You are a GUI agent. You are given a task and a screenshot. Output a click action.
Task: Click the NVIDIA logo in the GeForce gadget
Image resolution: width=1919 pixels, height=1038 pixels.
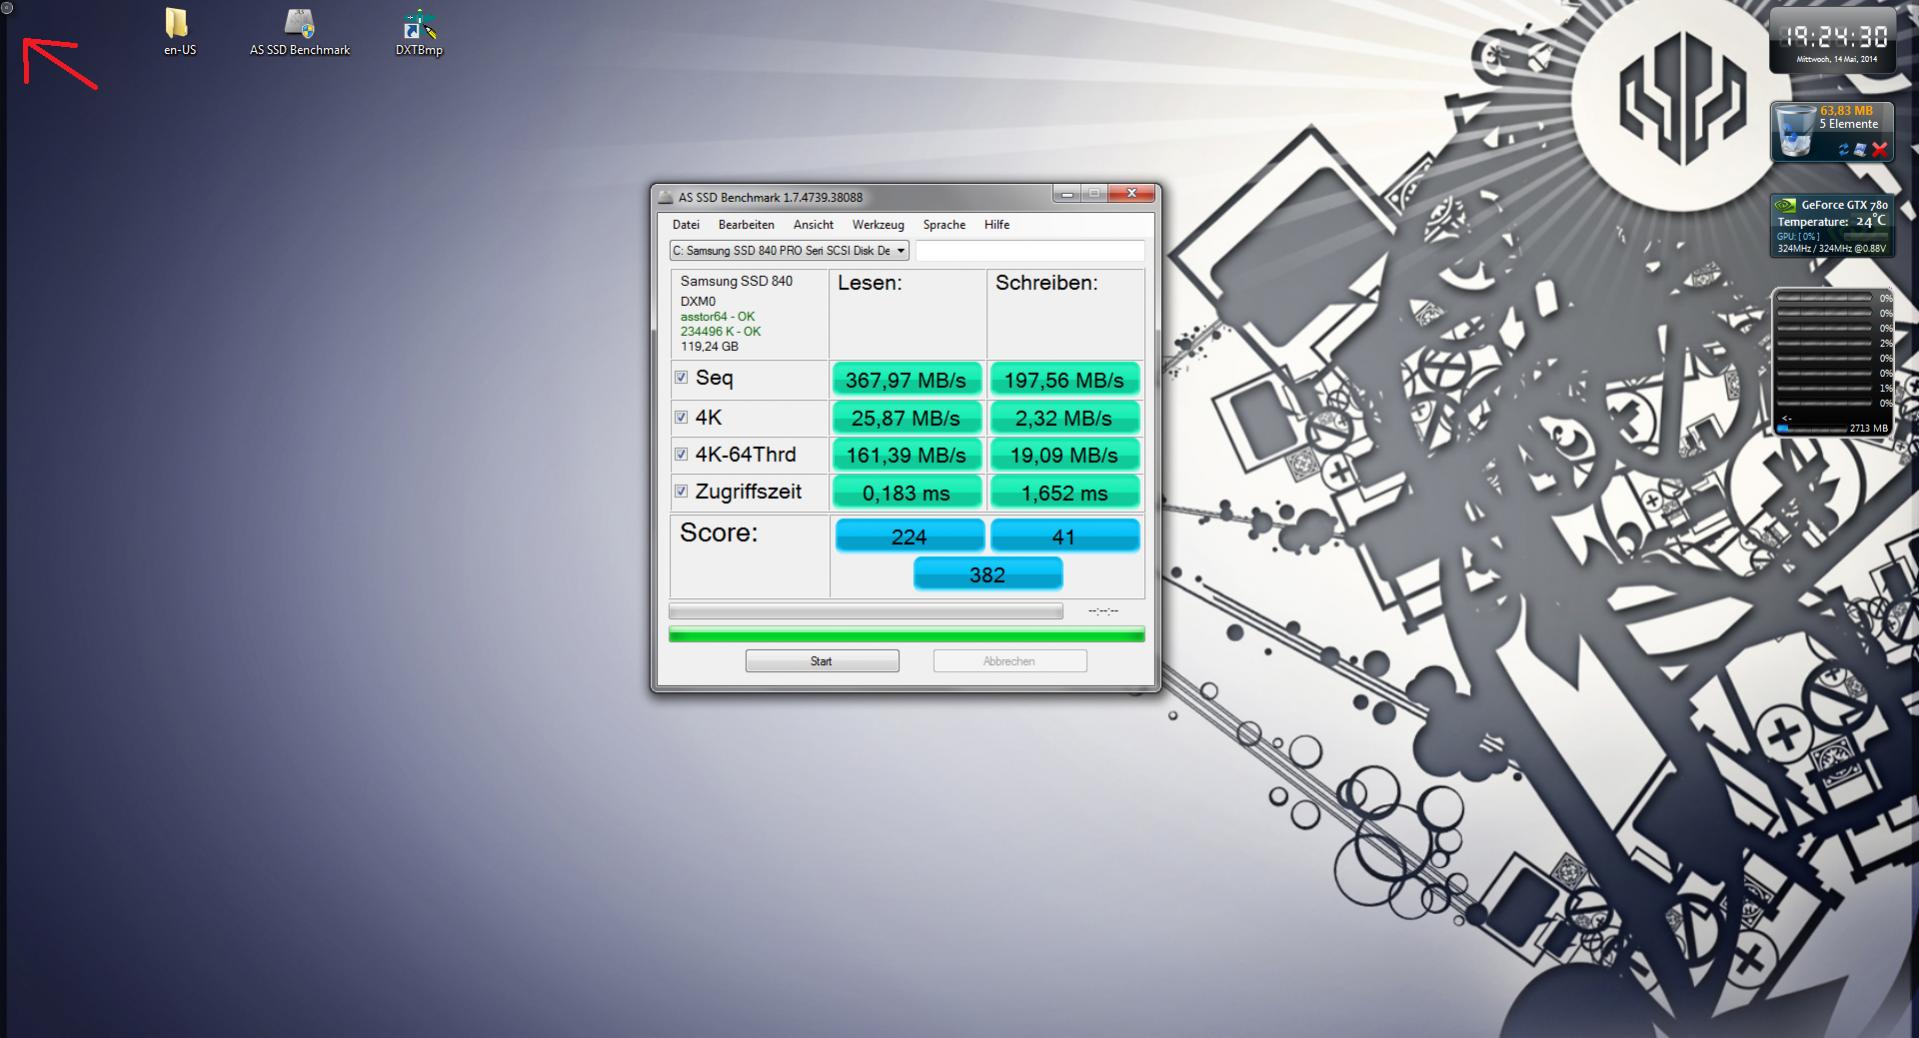(x=1785, y=205)
